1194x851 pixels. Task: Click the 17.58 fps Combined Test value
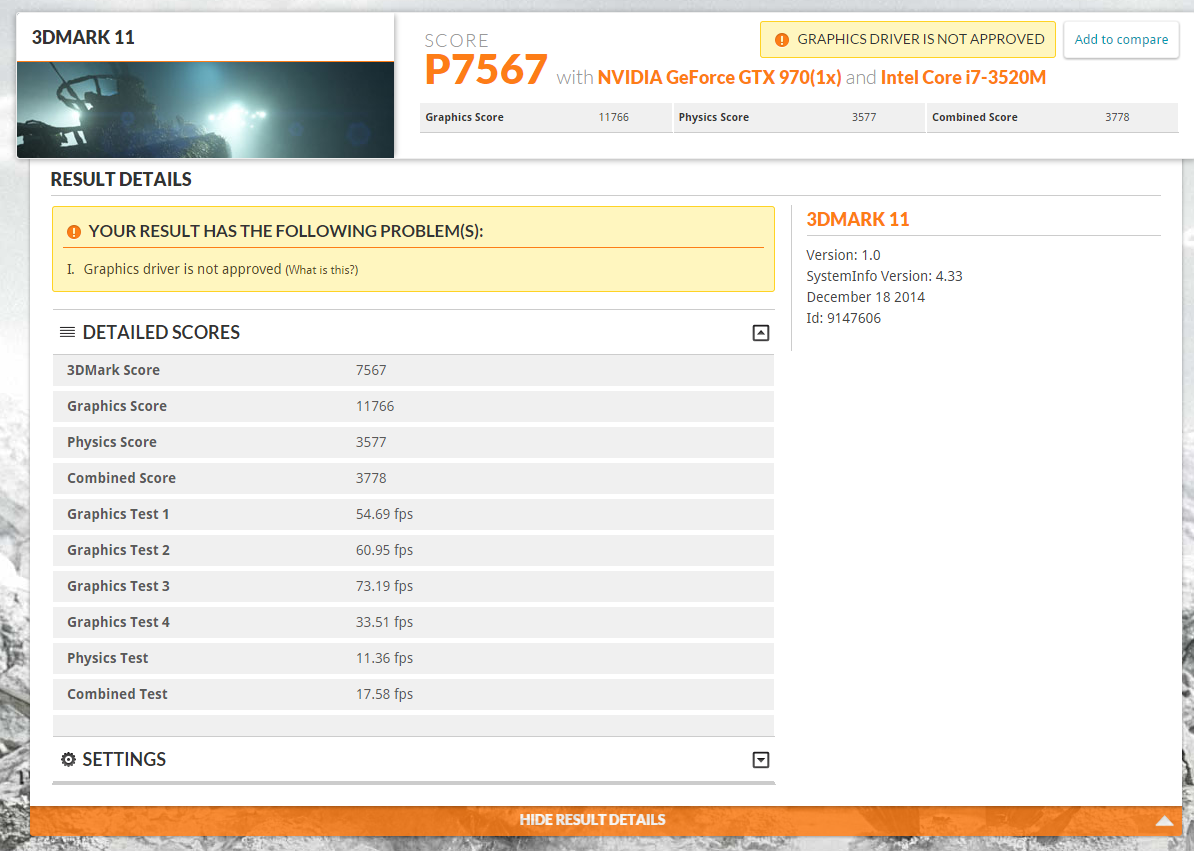tap(385, 694)
